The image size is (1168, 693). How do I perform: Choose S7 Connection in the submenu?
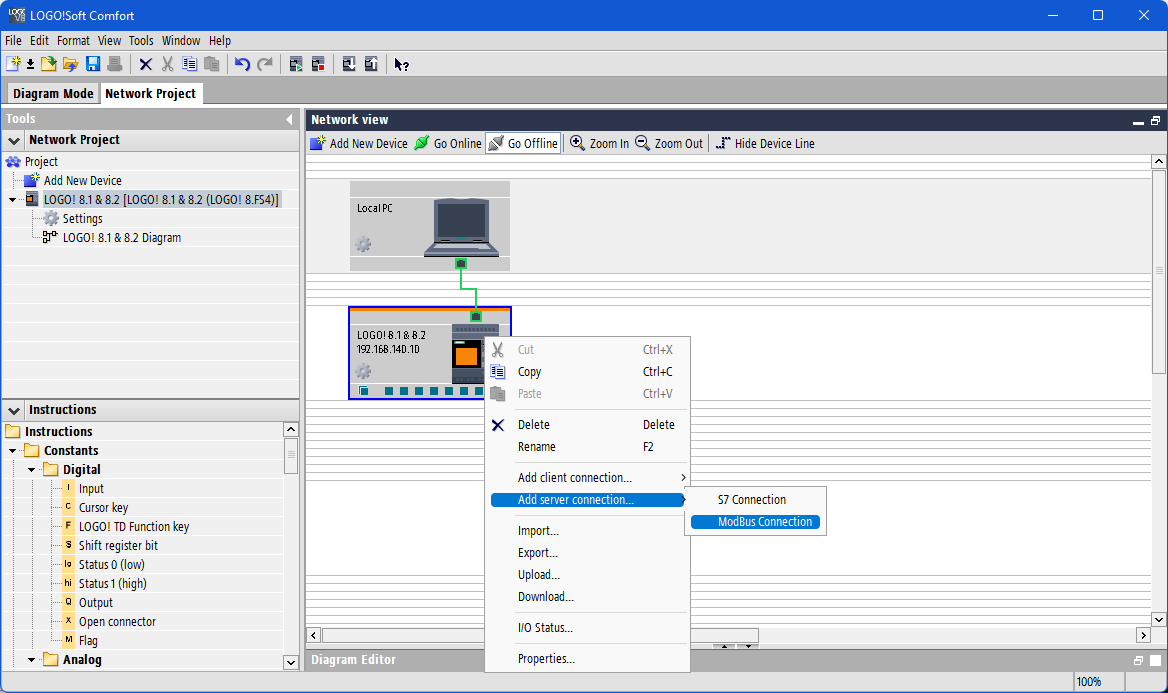(752, 499)
